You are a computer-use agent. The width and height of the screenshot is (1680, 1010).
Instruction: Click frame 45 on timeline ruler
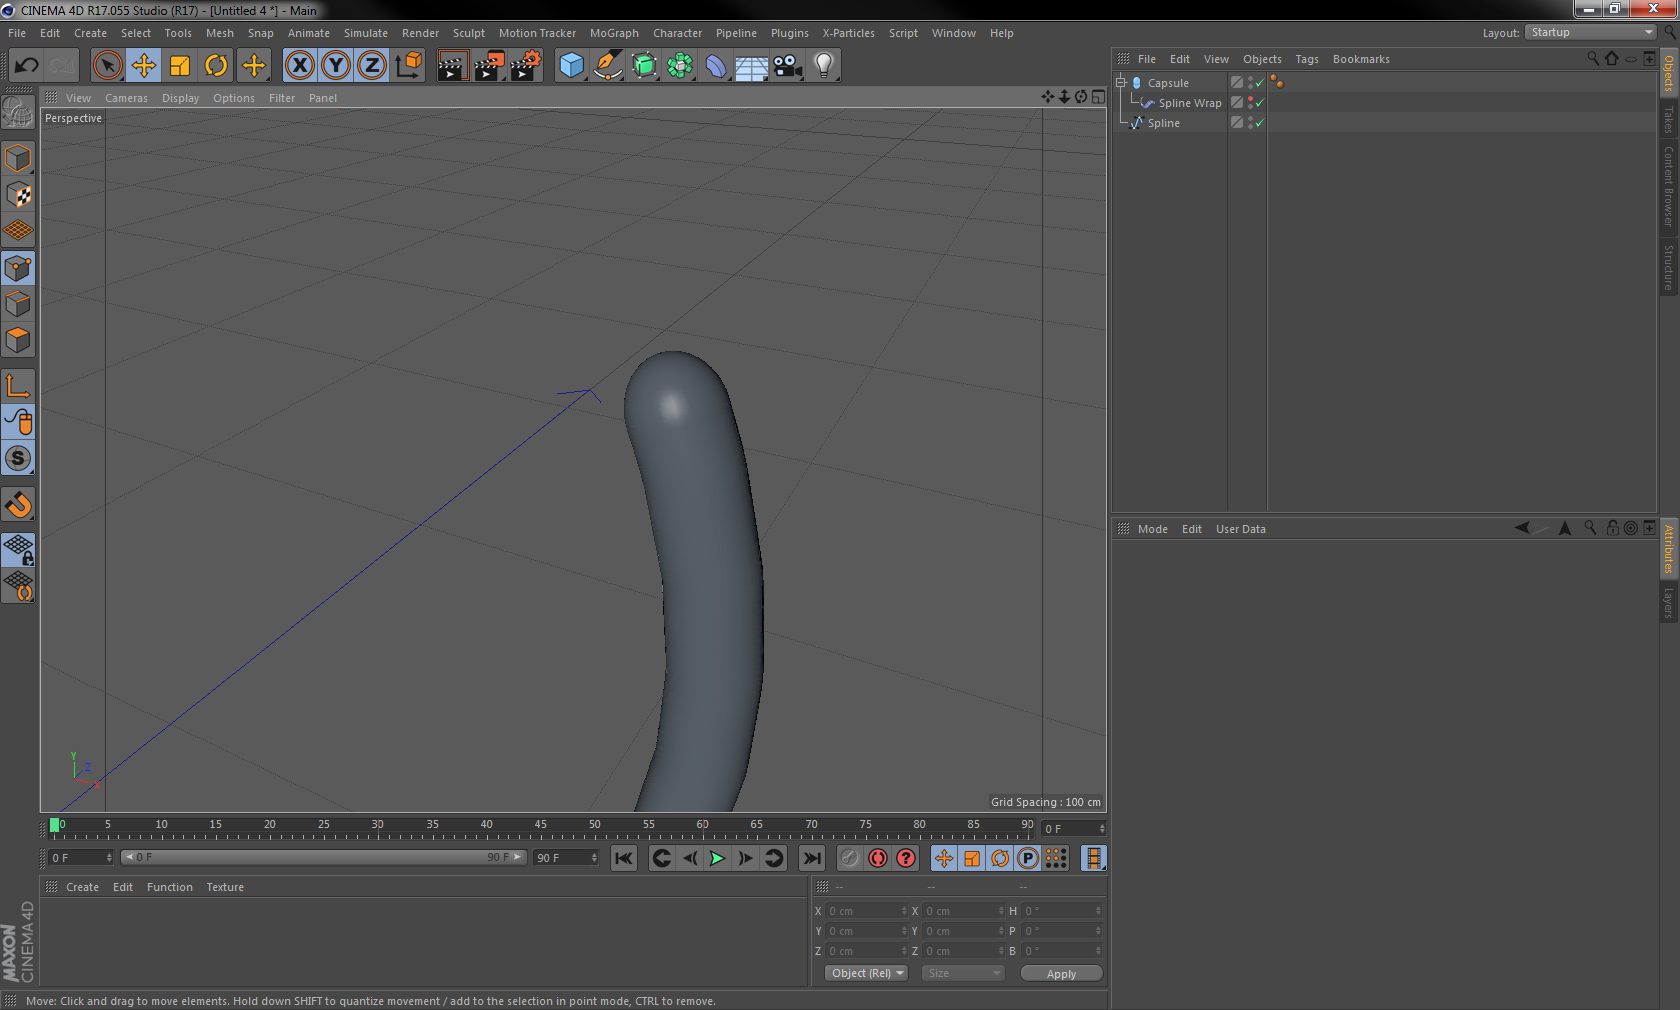coord(541,826)
